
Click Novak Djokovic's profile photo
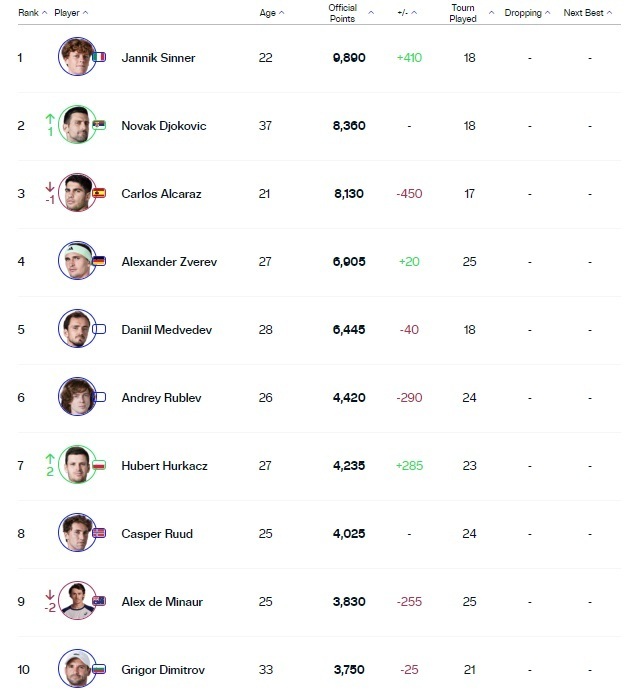76,125
